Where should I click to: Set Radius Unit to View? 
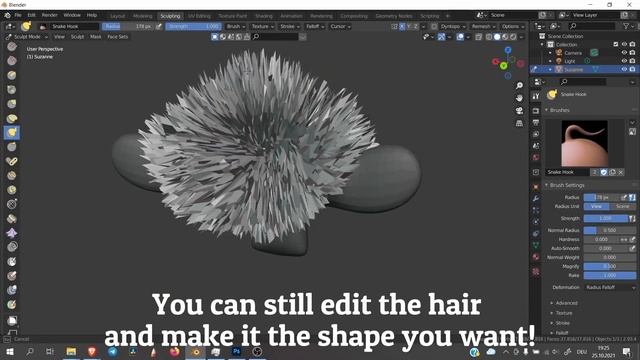pyautogui.click(x=596, y=207)
